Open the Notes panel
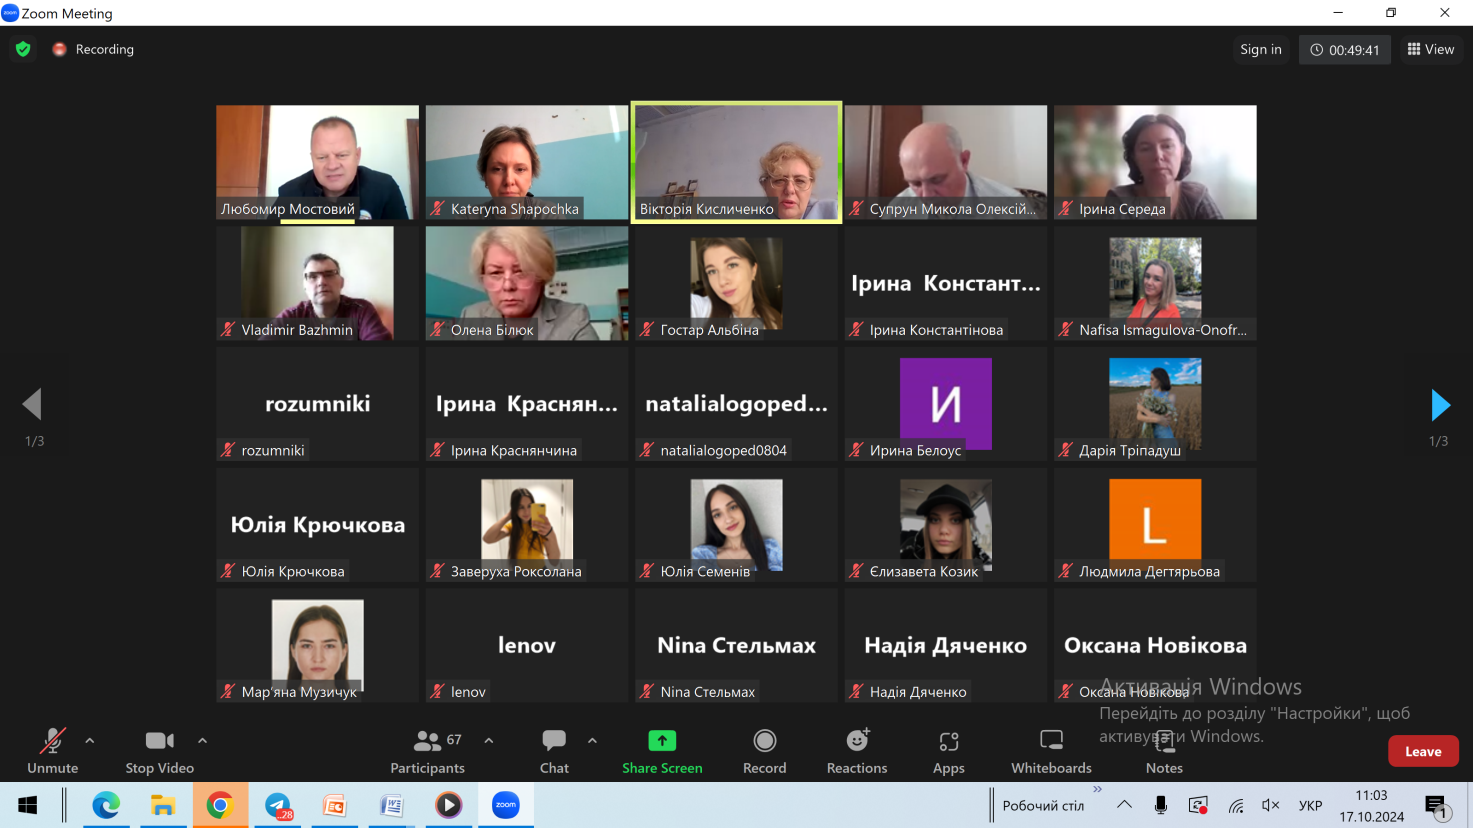1473x828 pixels. (1164, 751)
